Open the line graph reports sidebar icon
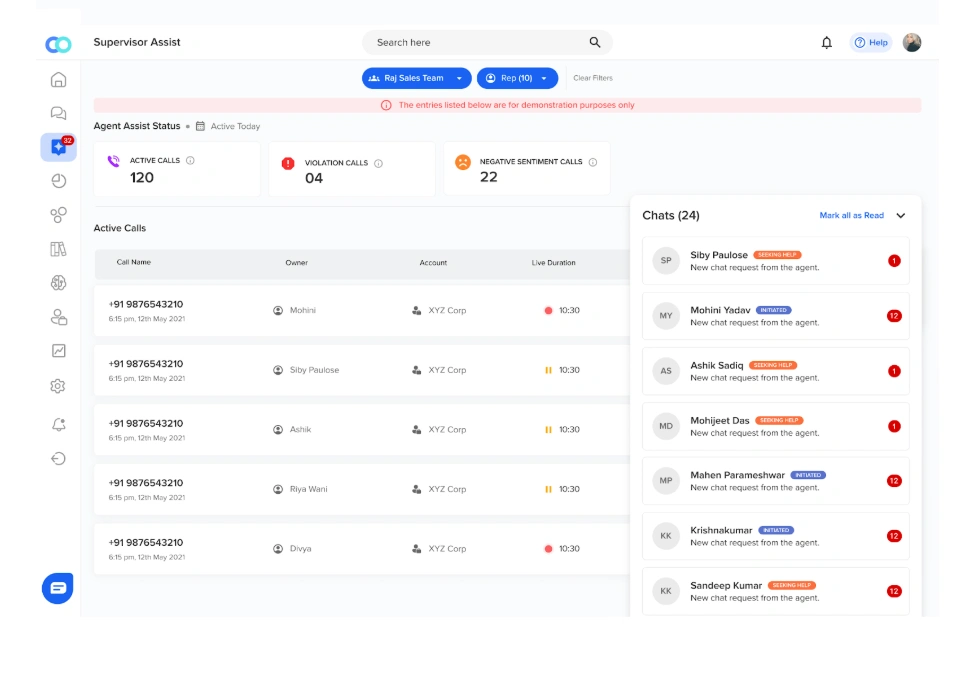The height and width of the screenshot is (685, 980). [x=58, y=351]
